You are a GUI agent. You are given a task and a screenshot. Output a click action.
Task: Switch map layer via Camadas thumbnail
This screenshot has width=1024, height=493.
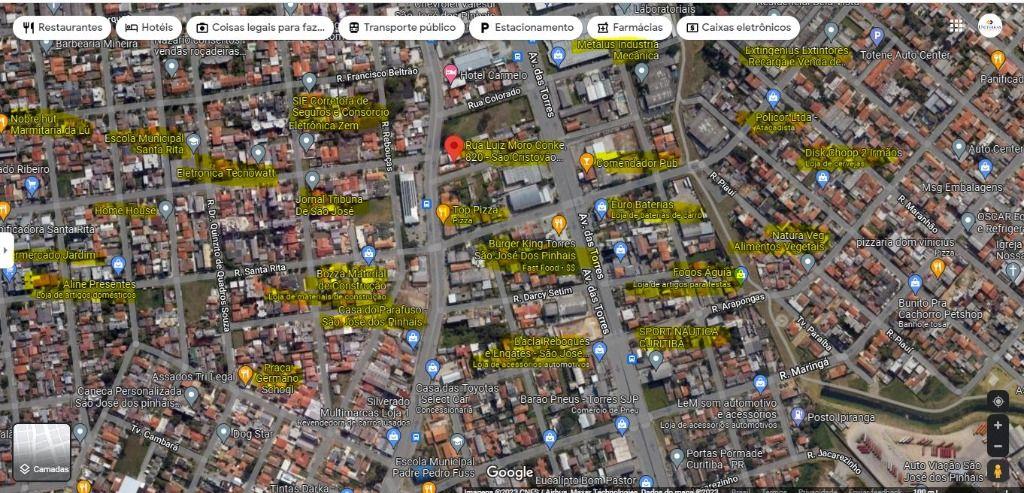(x=42, y=452)
